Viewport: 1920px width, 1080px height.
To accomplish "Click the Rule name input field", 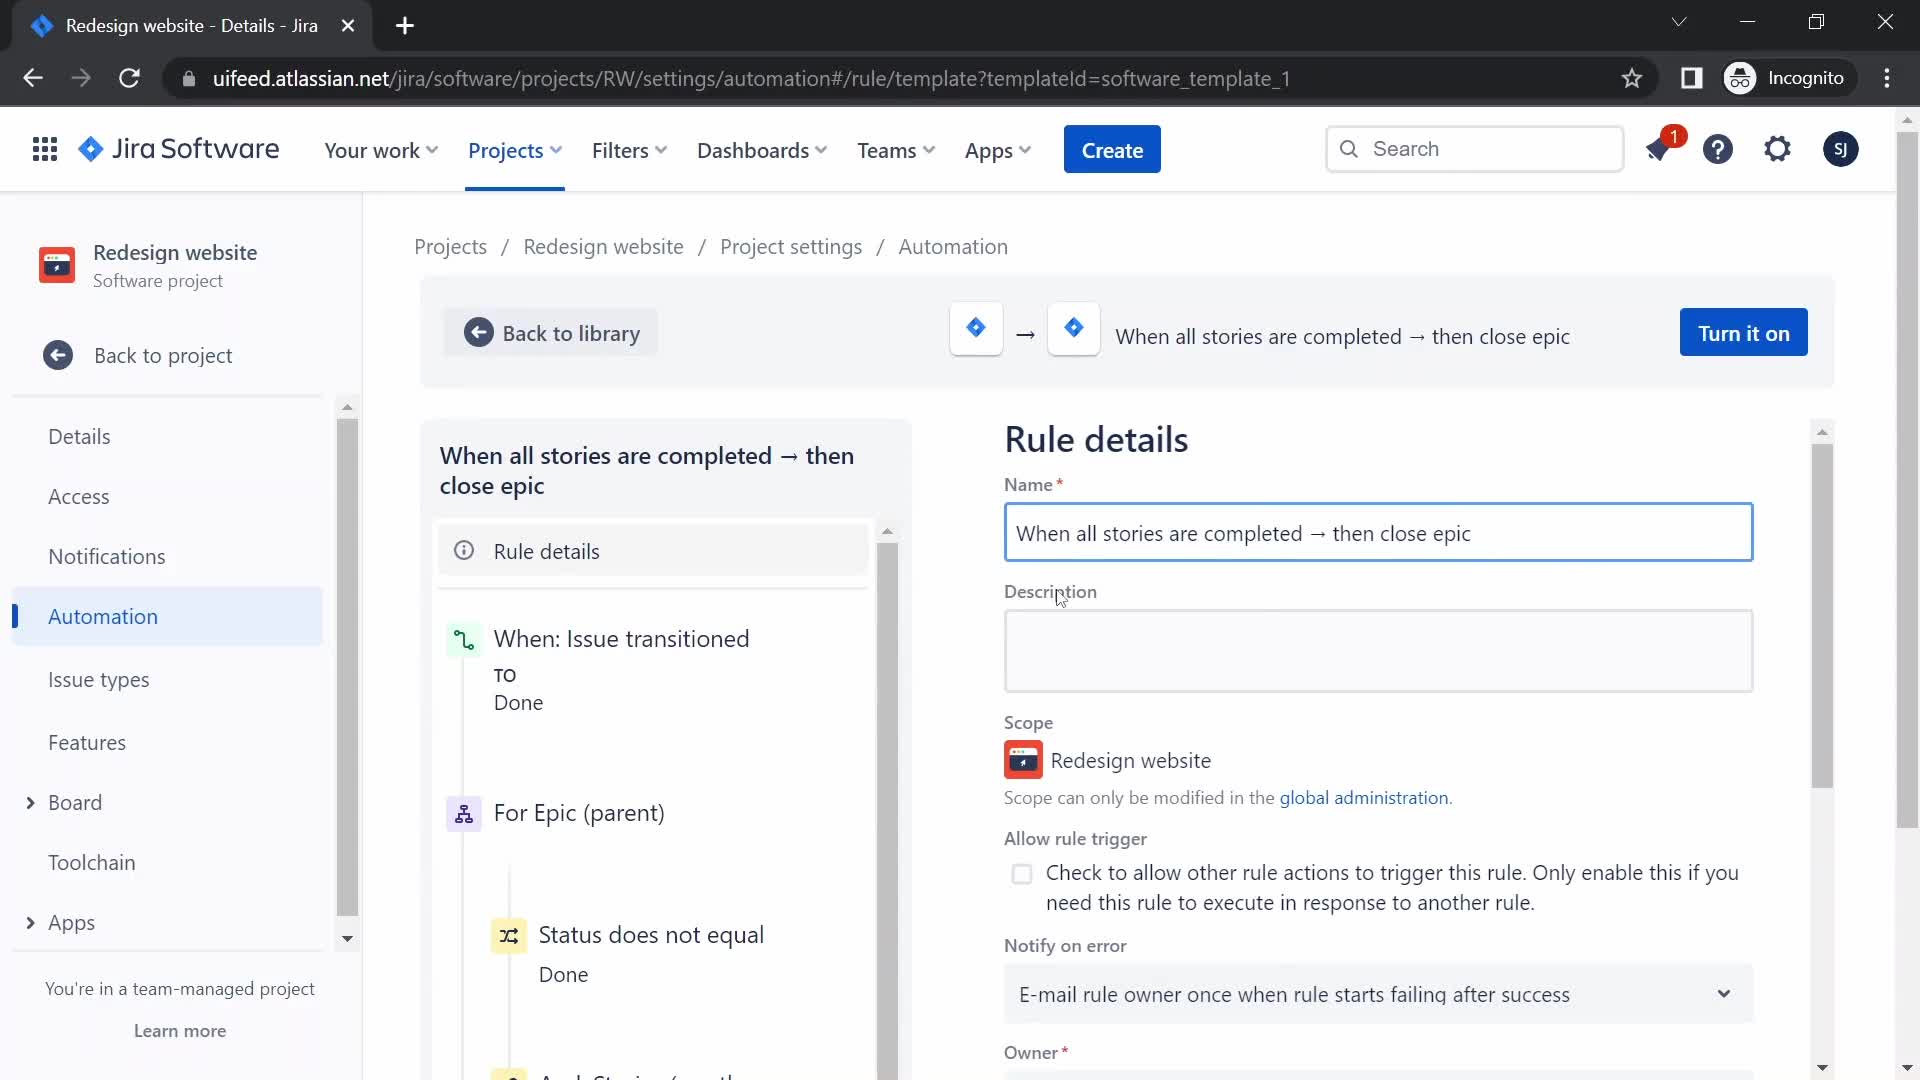I will tap(1378, 533).
